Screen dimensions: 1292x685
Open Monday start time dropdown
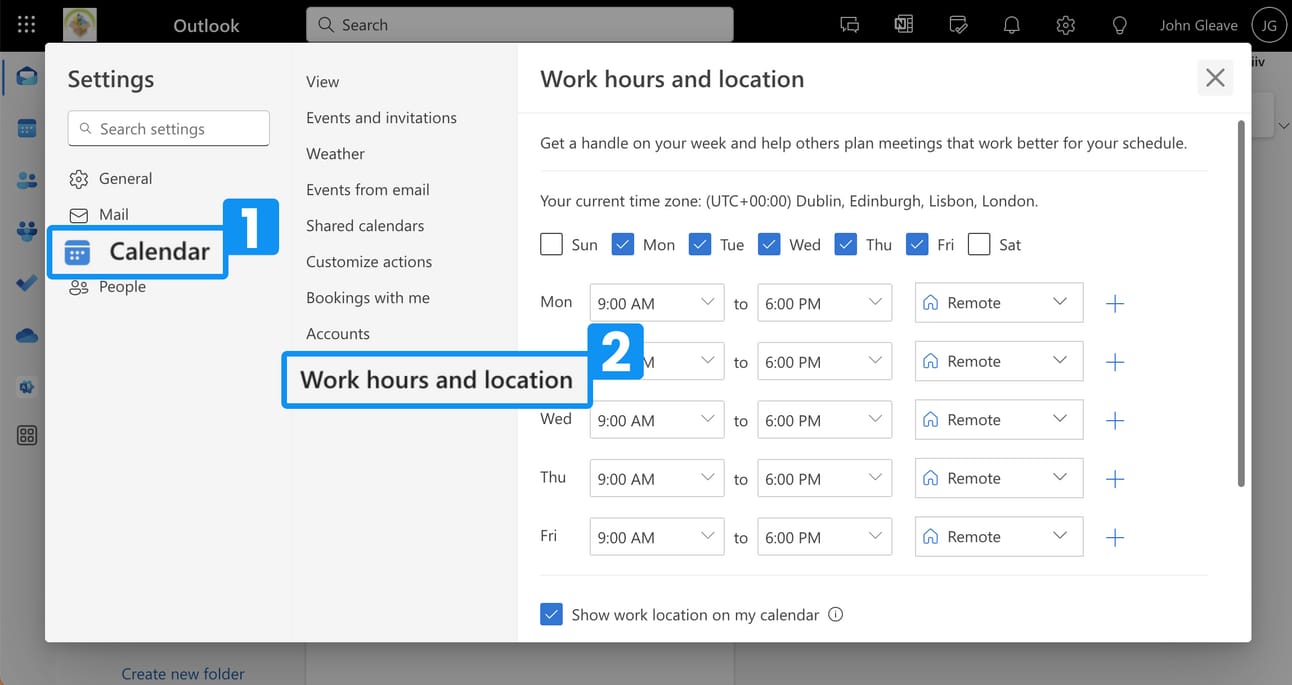[657, 303]
